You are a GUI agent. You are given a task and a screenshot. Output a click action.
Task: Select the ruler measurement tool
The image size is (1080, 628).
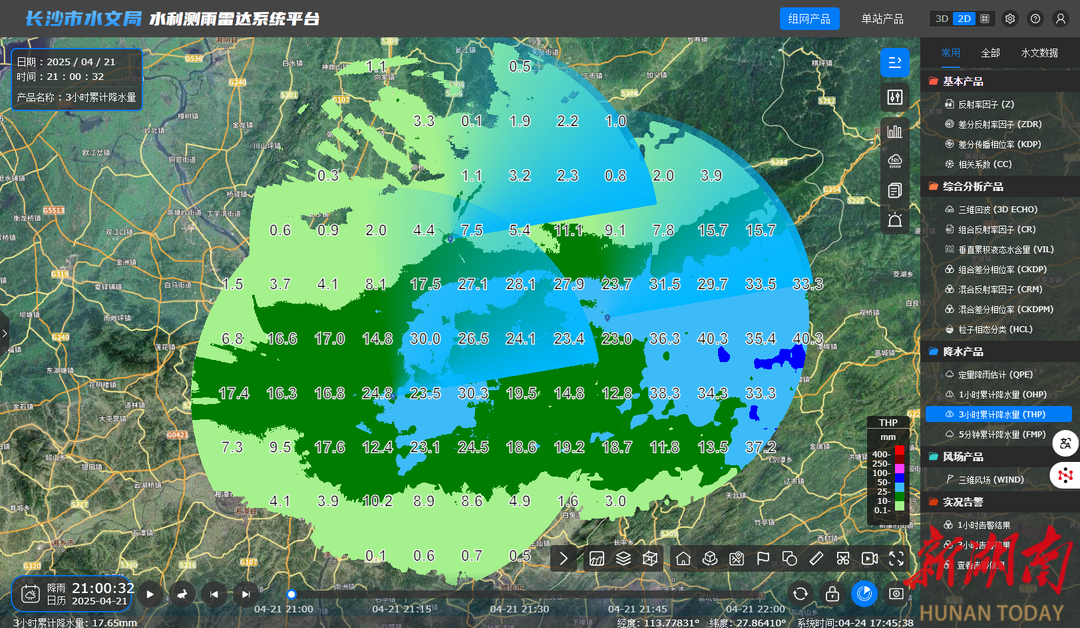816,558
